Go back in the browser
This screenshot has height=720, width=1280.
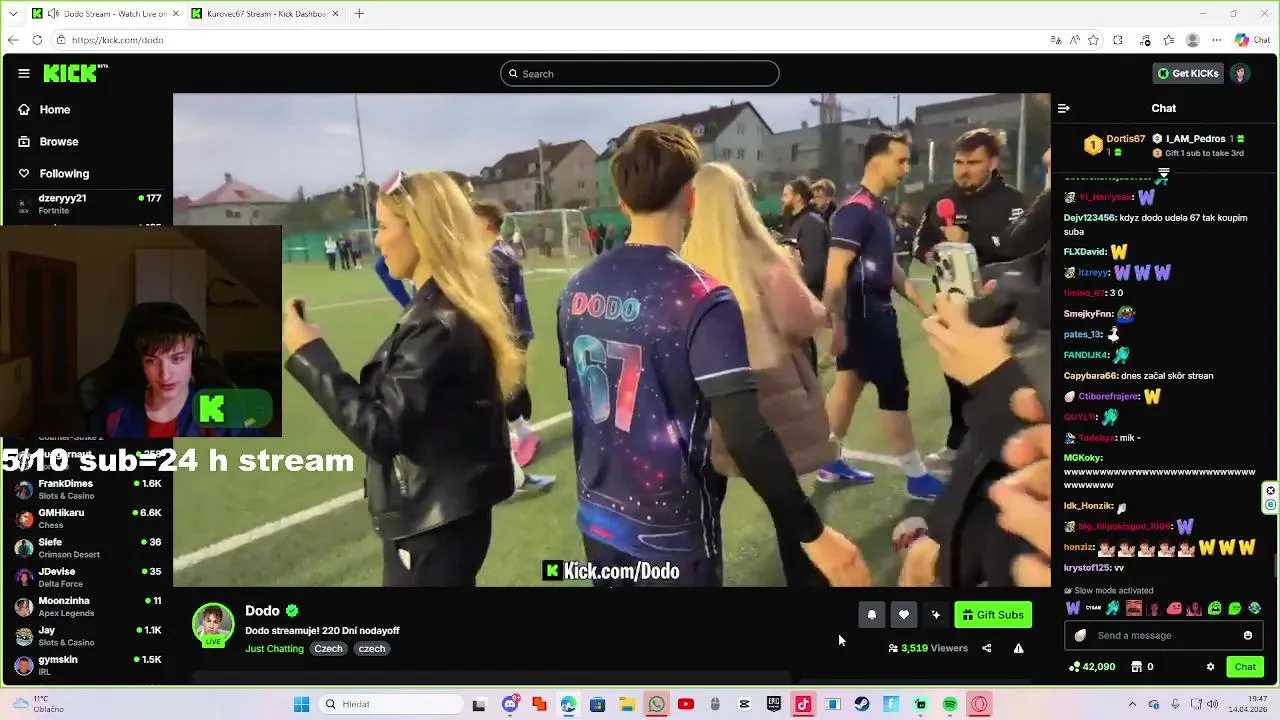(x=12, y=40)
